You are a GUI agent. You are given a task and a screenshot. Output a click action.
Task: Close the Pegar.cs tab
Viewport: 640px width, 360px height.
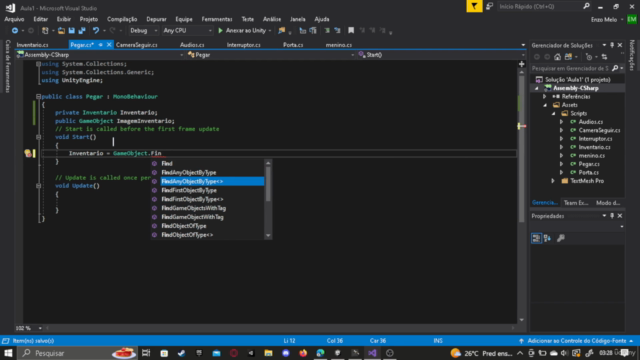(109, 45)
